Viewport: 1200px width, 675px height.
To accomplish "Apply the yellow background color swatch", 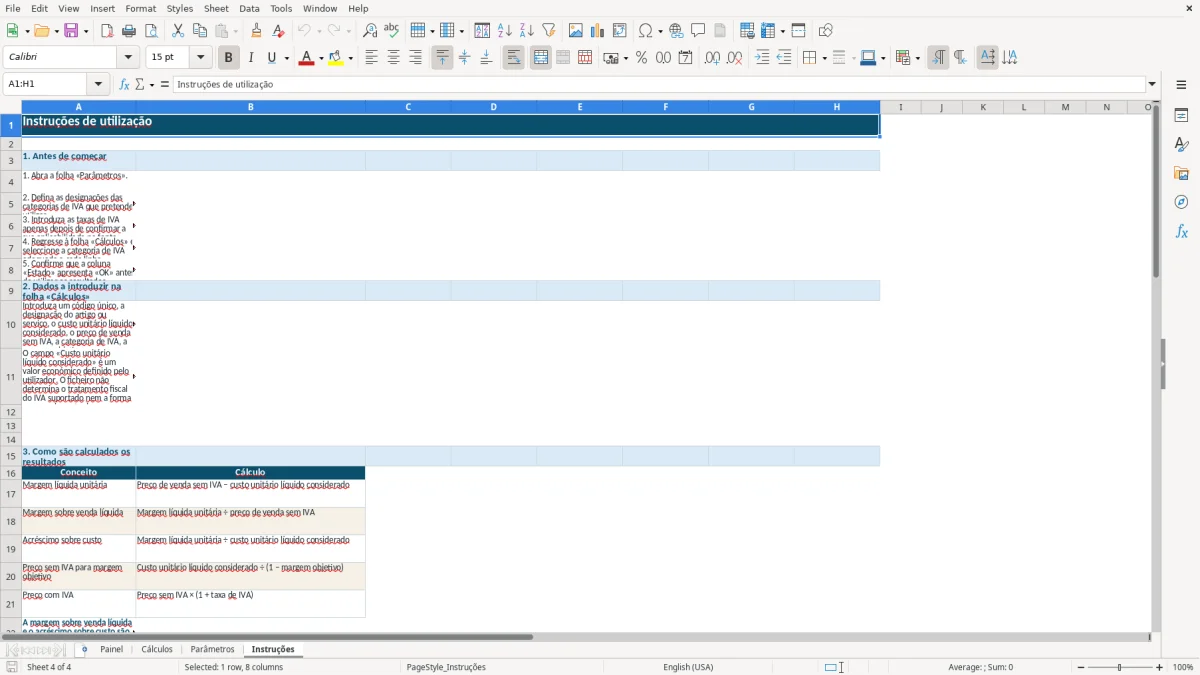I will tap(336, 58).
